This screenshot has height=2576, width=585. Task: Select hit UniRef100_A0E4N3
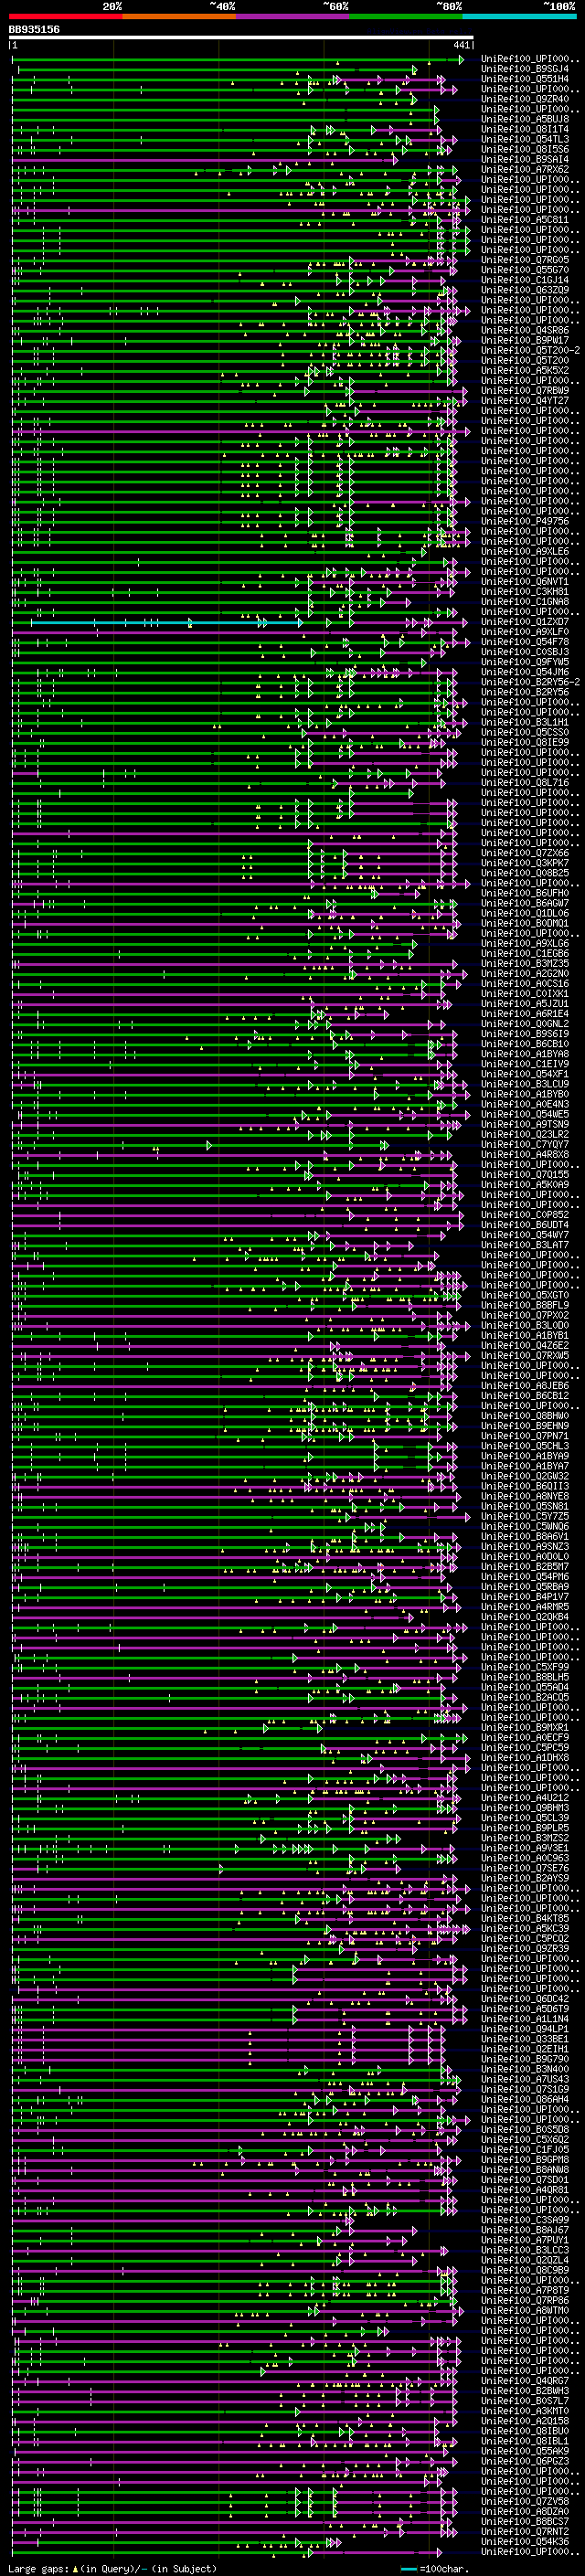tap(525, 1104)
